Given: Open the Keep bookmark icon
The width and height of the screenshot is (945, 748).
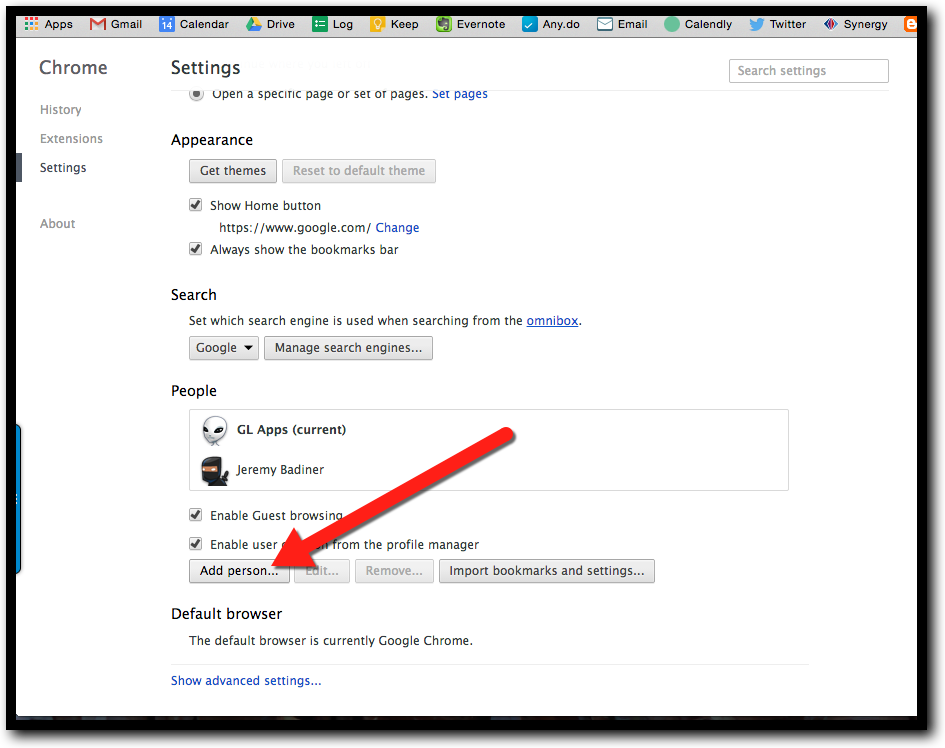Looking at the screenshot, I should point(377,24).
